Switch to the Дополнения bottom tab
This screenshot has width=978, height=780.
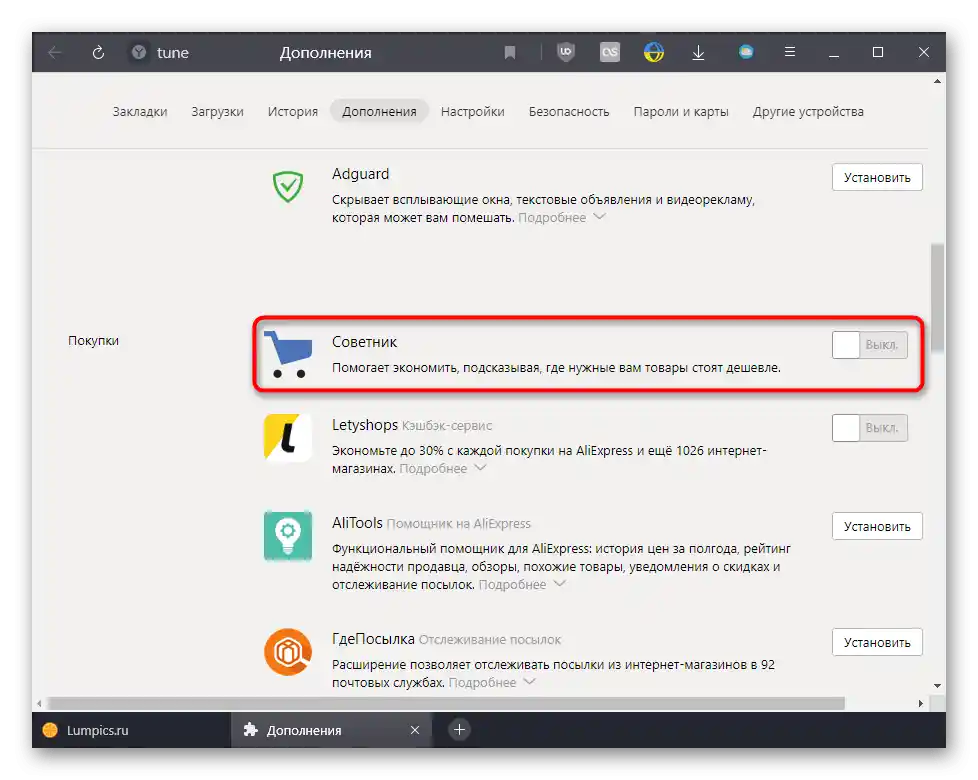(x=332, y=730)
